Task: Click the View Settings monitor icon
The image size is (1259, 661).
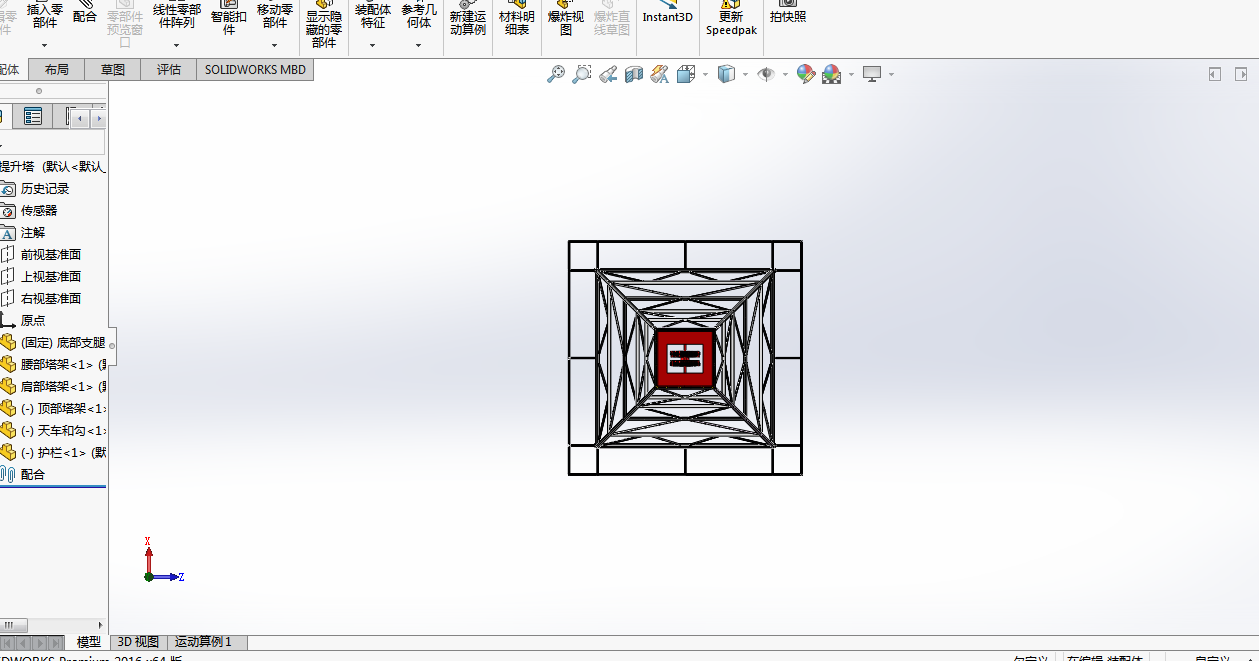Action: point(872,74)
